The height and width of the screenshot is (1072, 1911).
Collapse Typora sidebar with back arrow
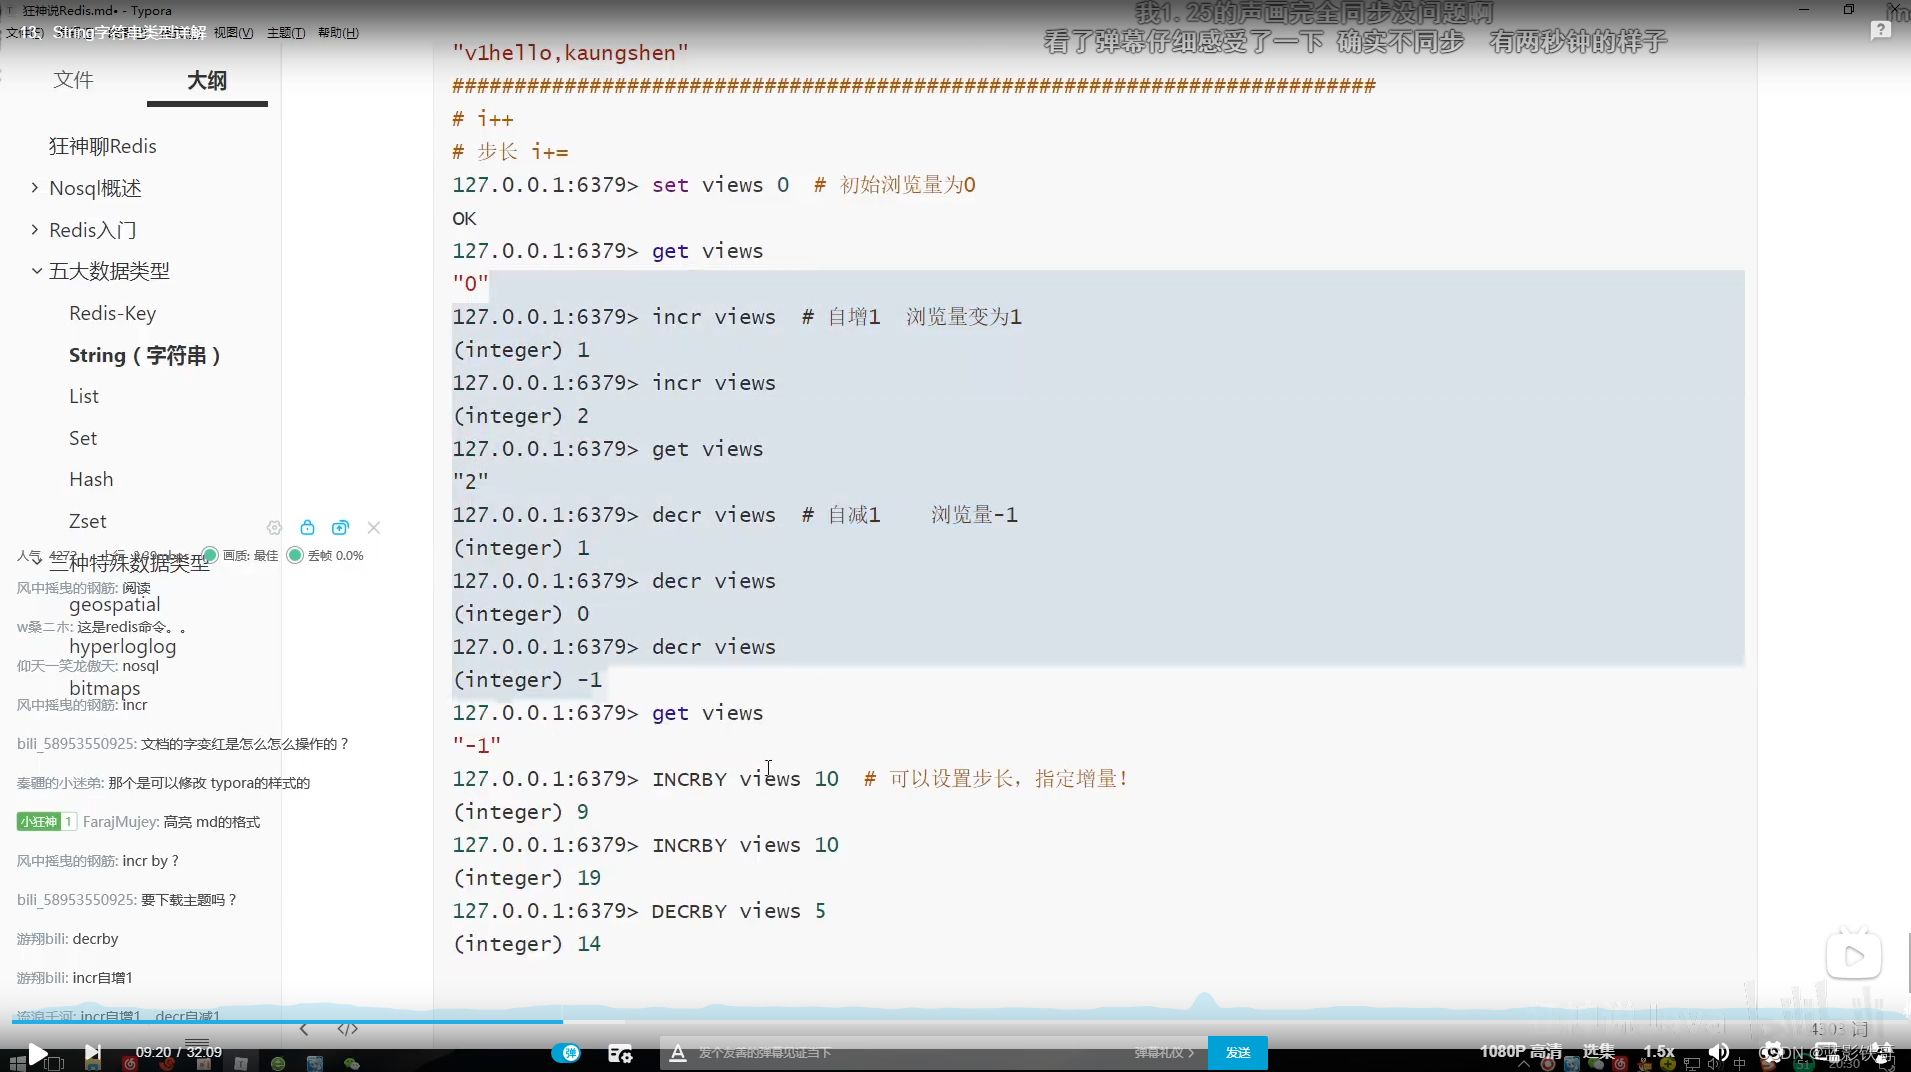(x=304, y=1029)
